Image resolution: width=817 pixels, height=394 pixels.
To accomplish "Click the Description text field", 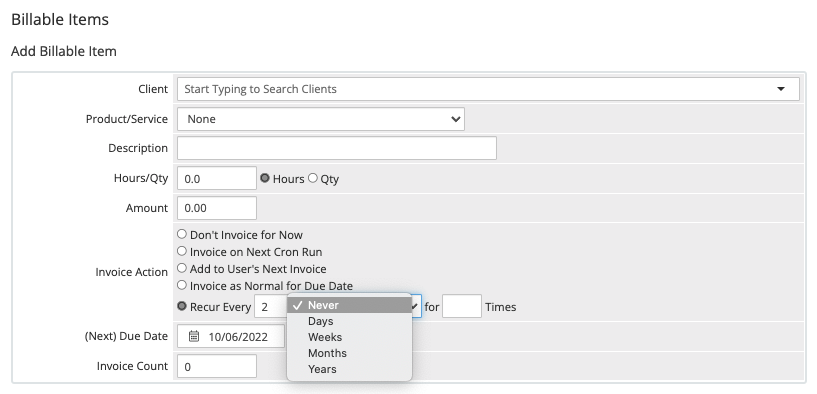I will point(337,148).
